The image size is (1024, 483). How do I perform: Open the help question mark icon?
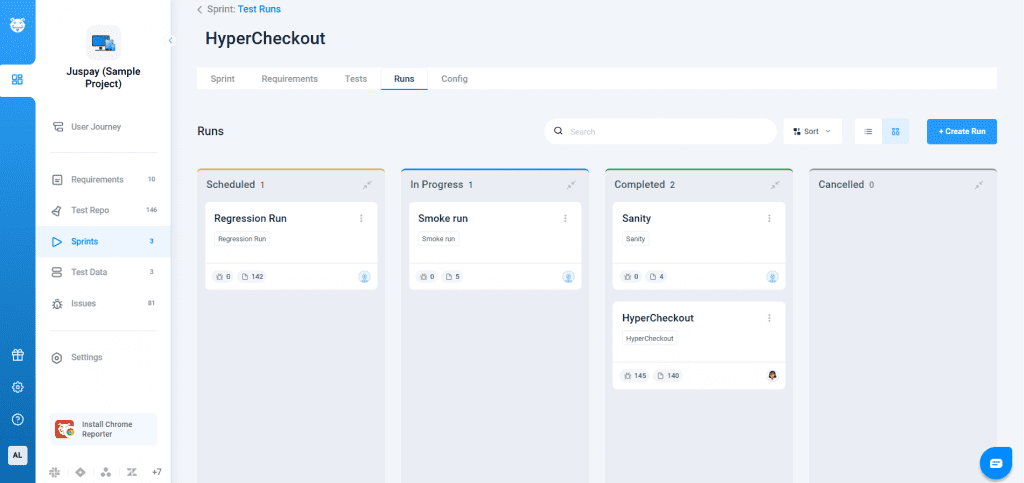(17, 419)
